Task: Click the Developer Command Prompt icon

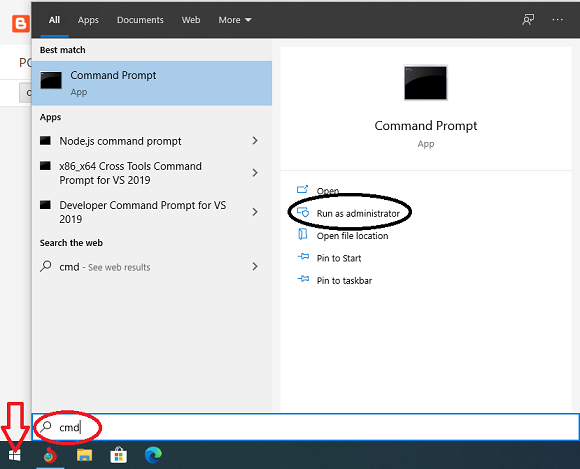Action: (x=45, y=205)
